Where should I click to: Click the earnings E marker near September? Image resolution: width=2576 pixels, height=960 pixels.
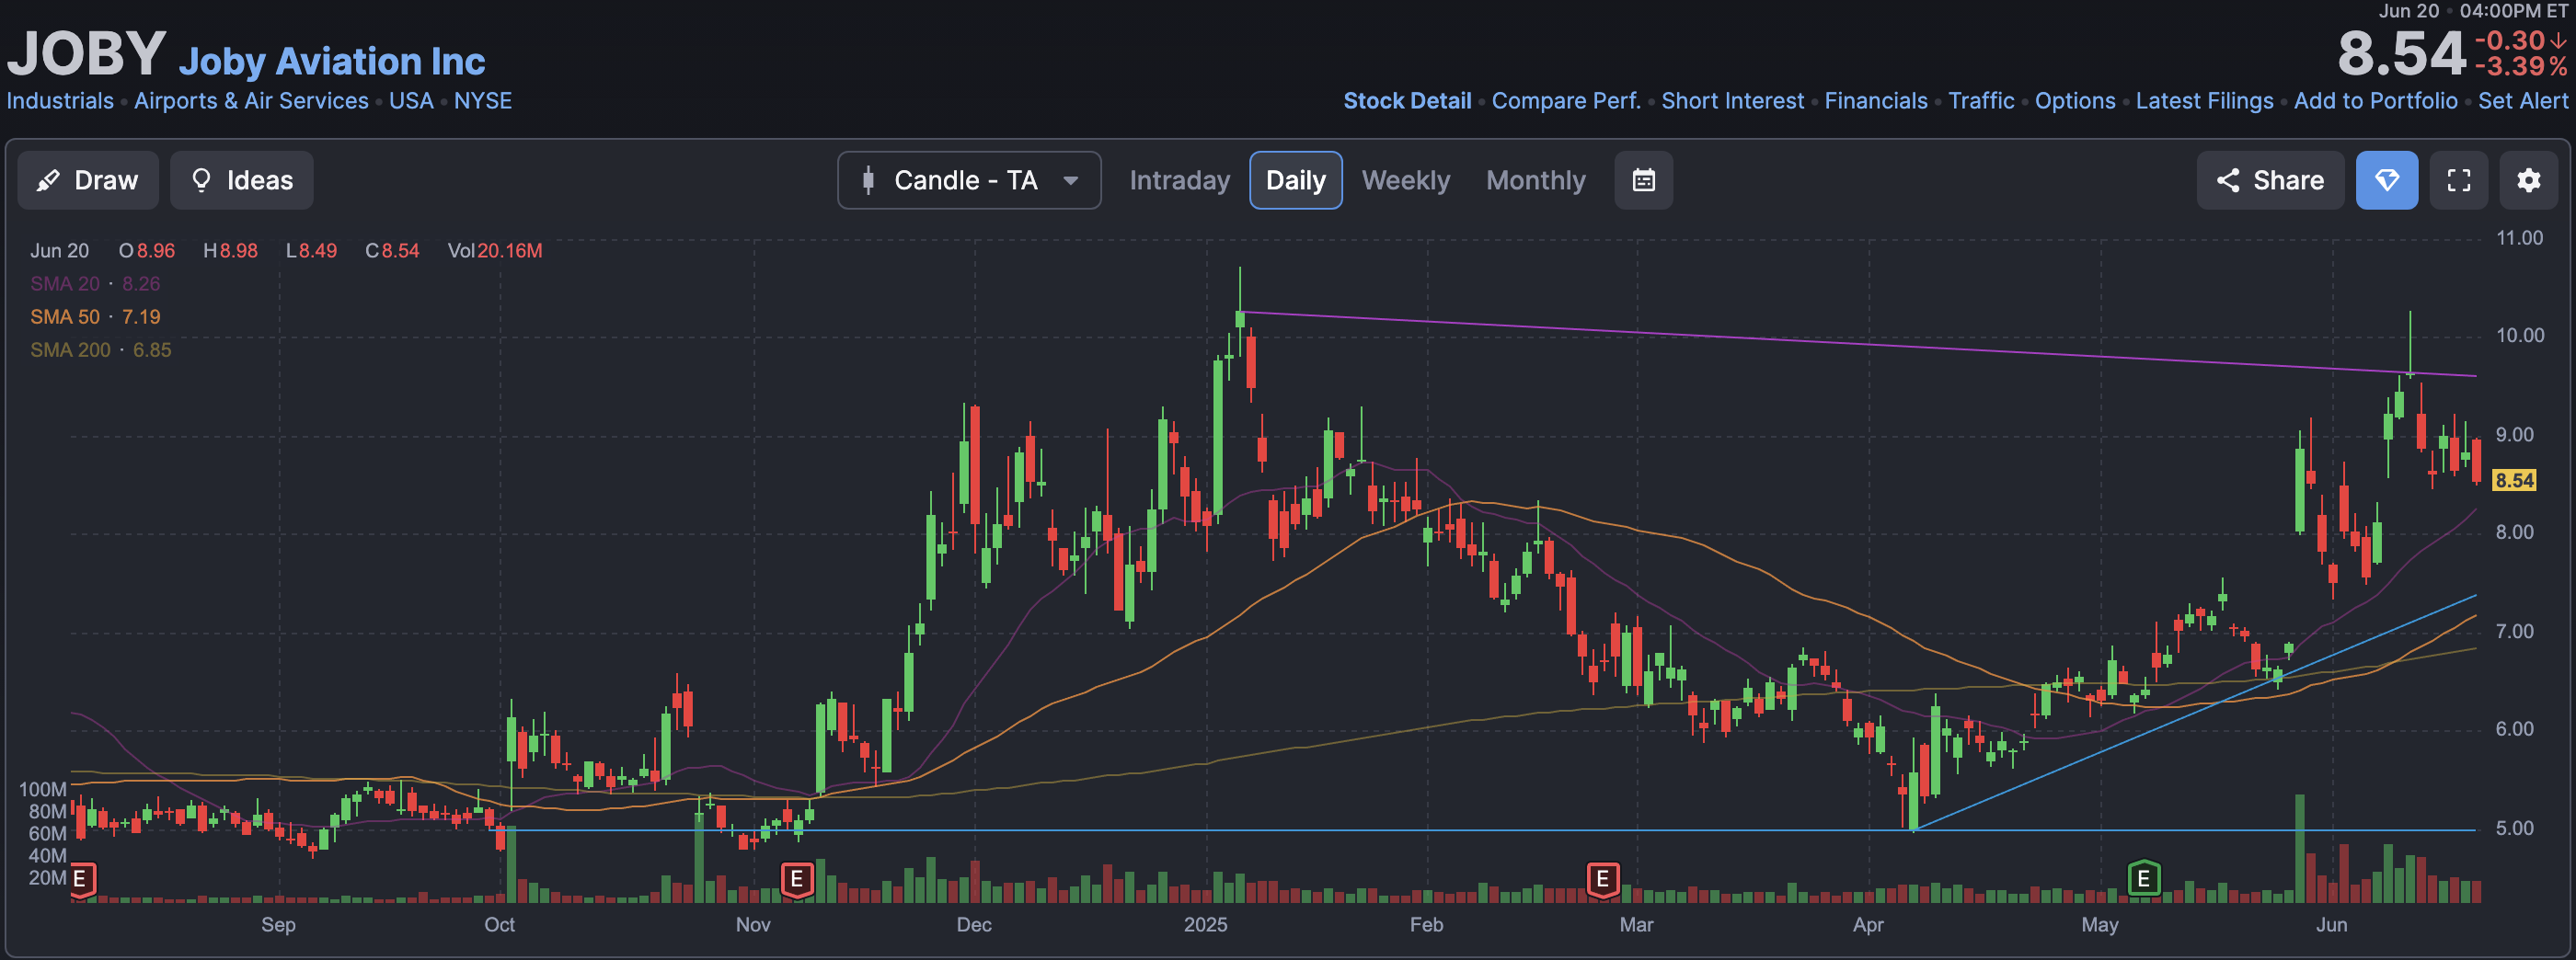click(x=81, y=880)
